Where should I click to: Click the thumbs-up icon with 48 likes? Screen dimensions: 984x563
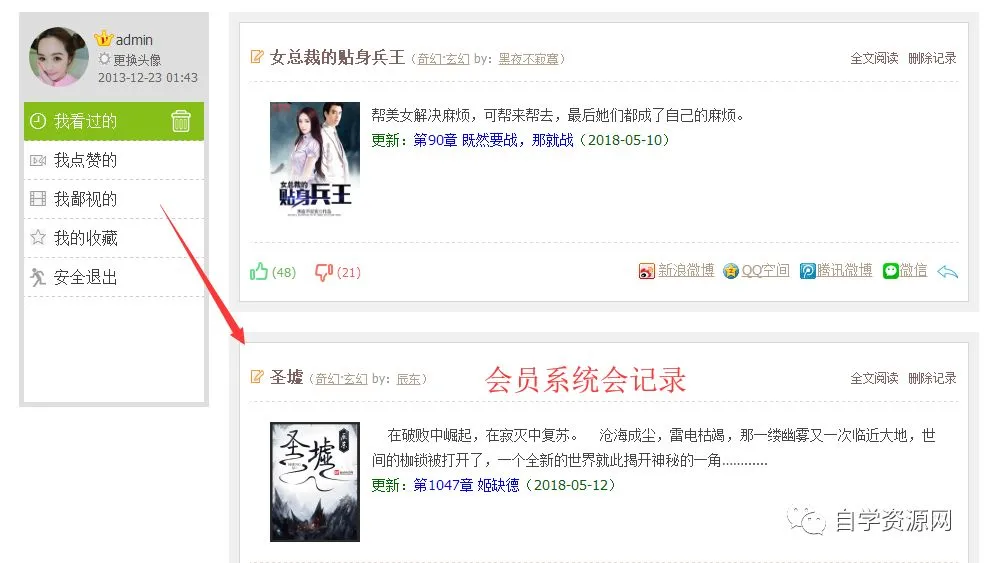pos(259,272)
